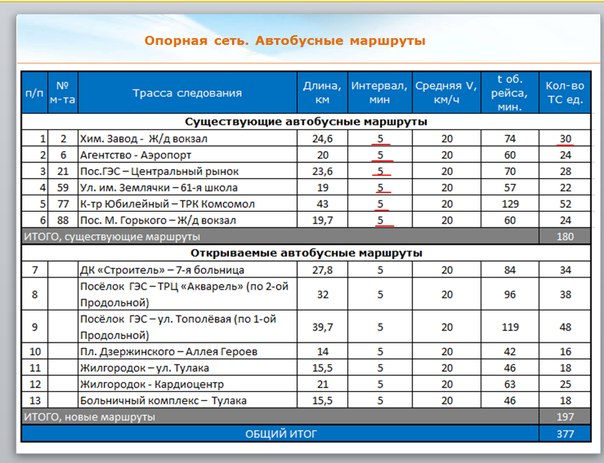Click the 't об. рейса, мин.' header
This screenshot has width=604, height=463.
click(x=510, y=93)
